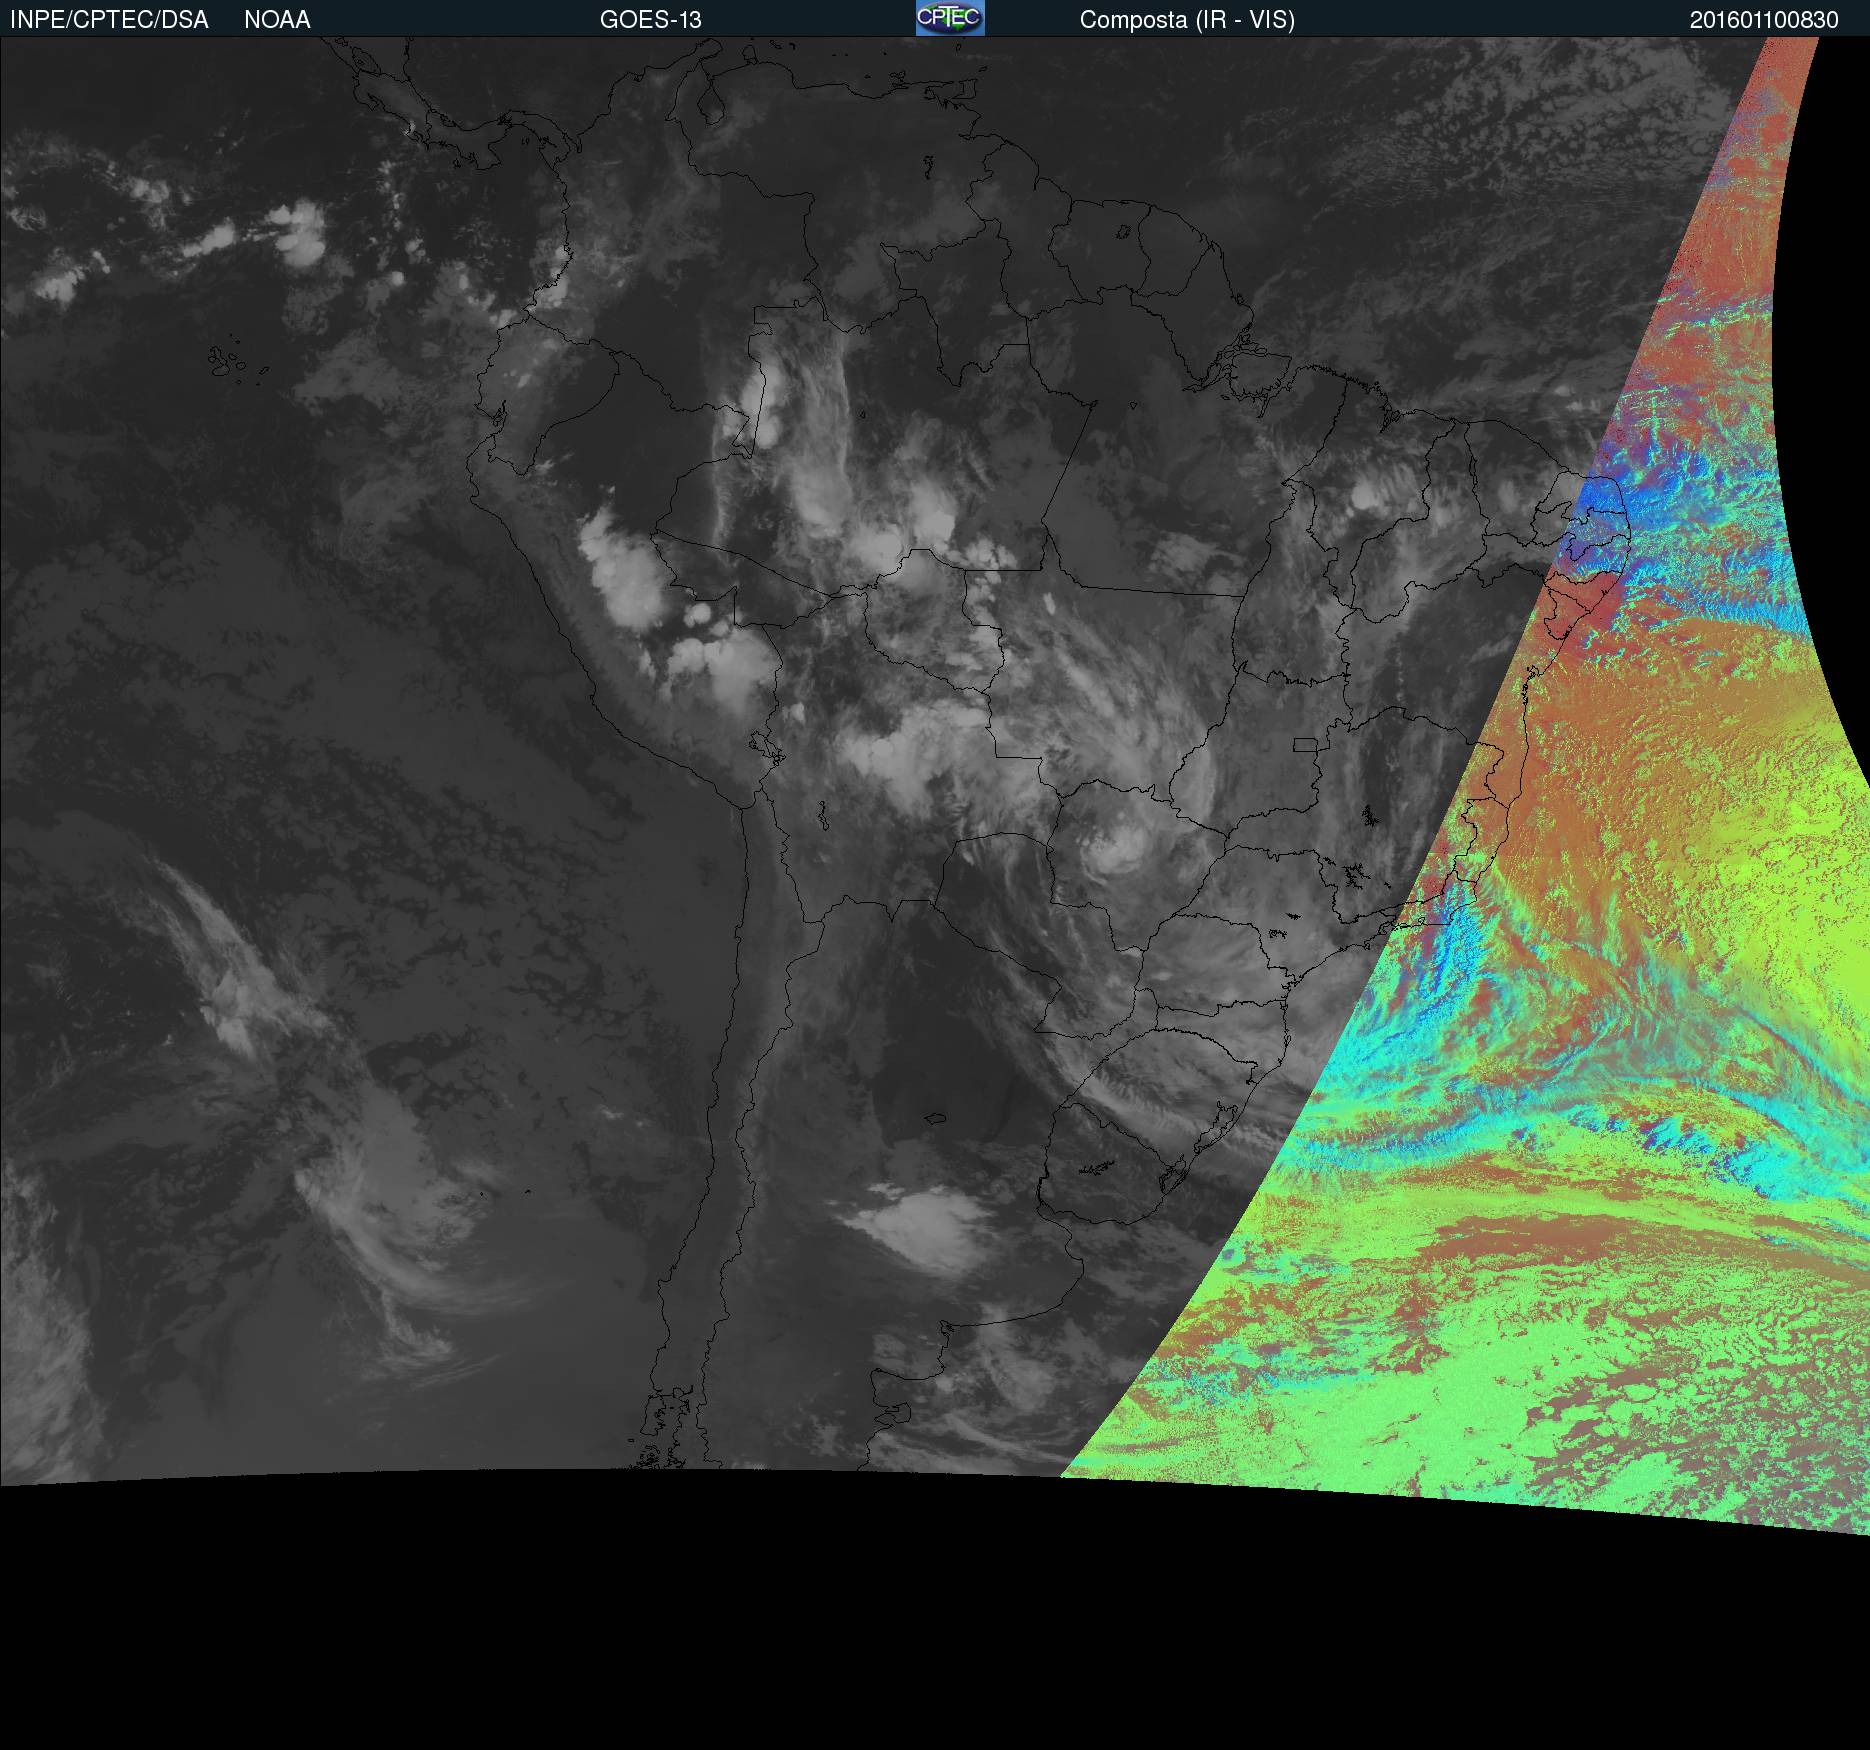Select the NOAA label in the header
Image resolution: width=1870 pixels, height=1750 pixels.
[277, 20]
